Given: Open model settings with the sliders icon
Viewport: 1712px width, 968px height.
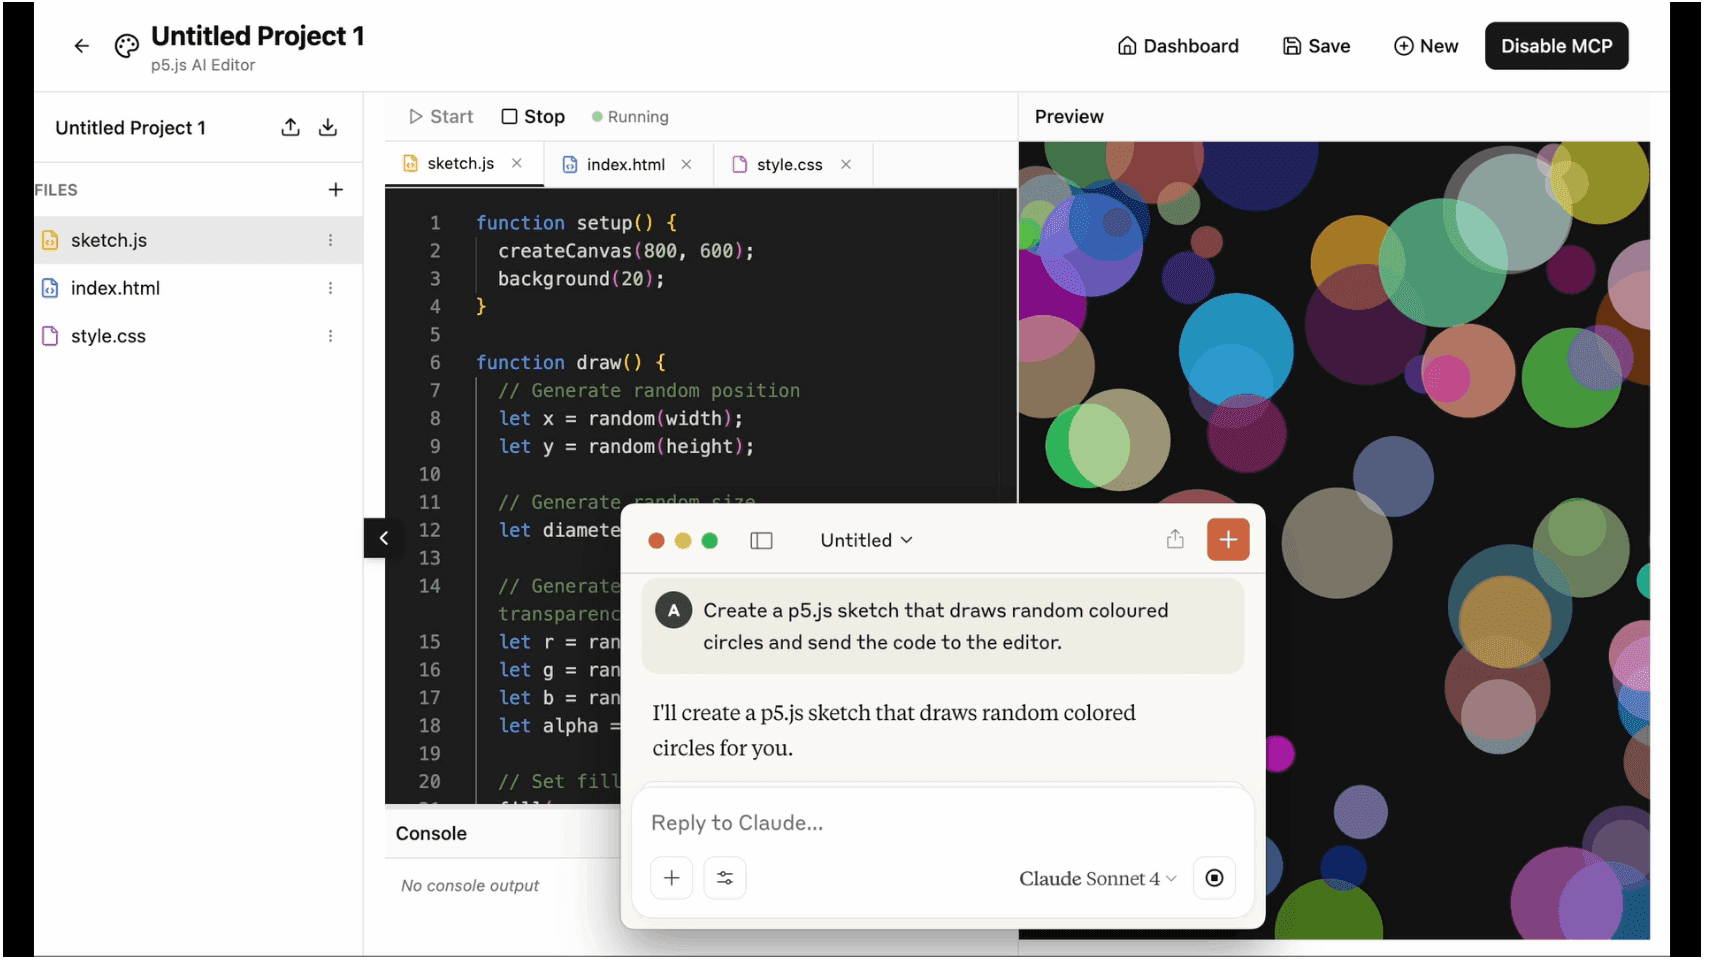Looking at the screenshot, I should click(x=725, y=877).
